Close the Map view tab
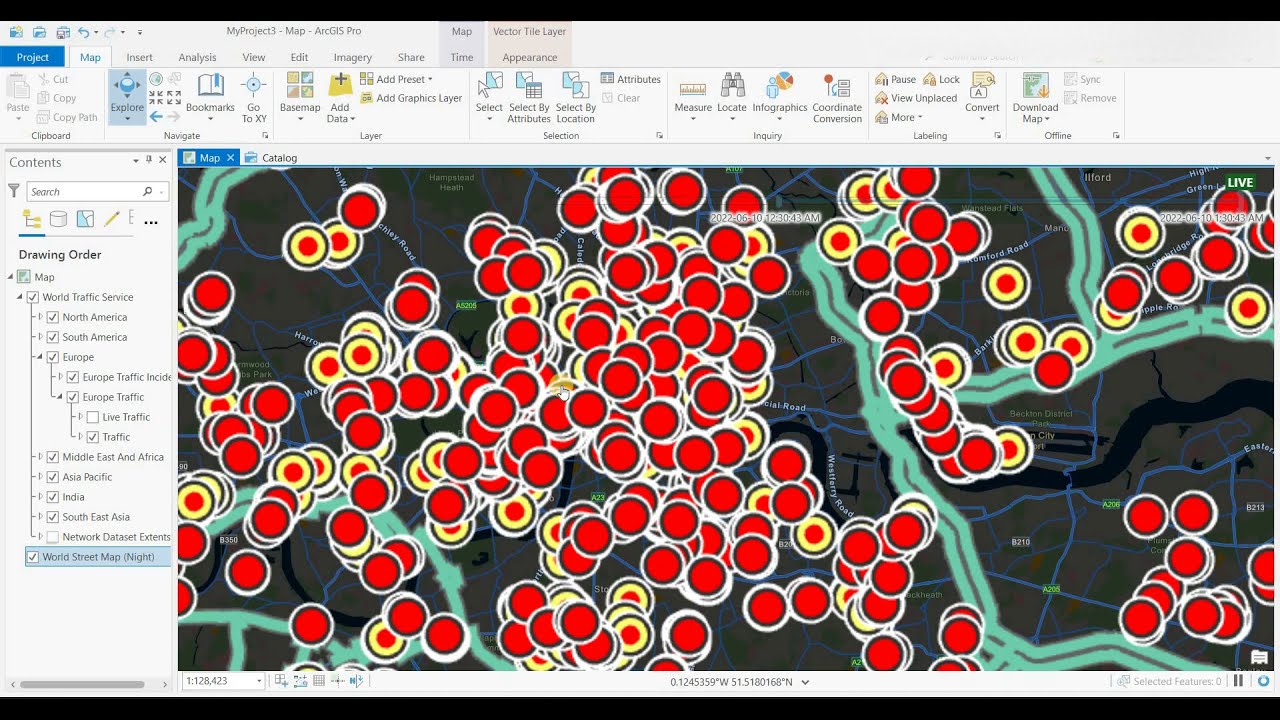The height and width of the screenshot is (720, 1280). coord(230,157)
